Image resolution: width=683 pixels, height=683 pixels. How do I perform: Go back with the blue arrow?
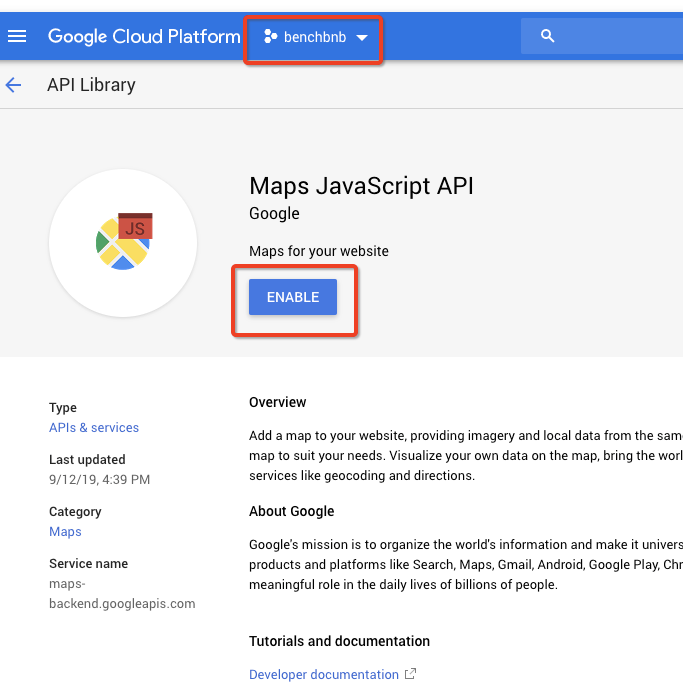click(x=14, y=85)
